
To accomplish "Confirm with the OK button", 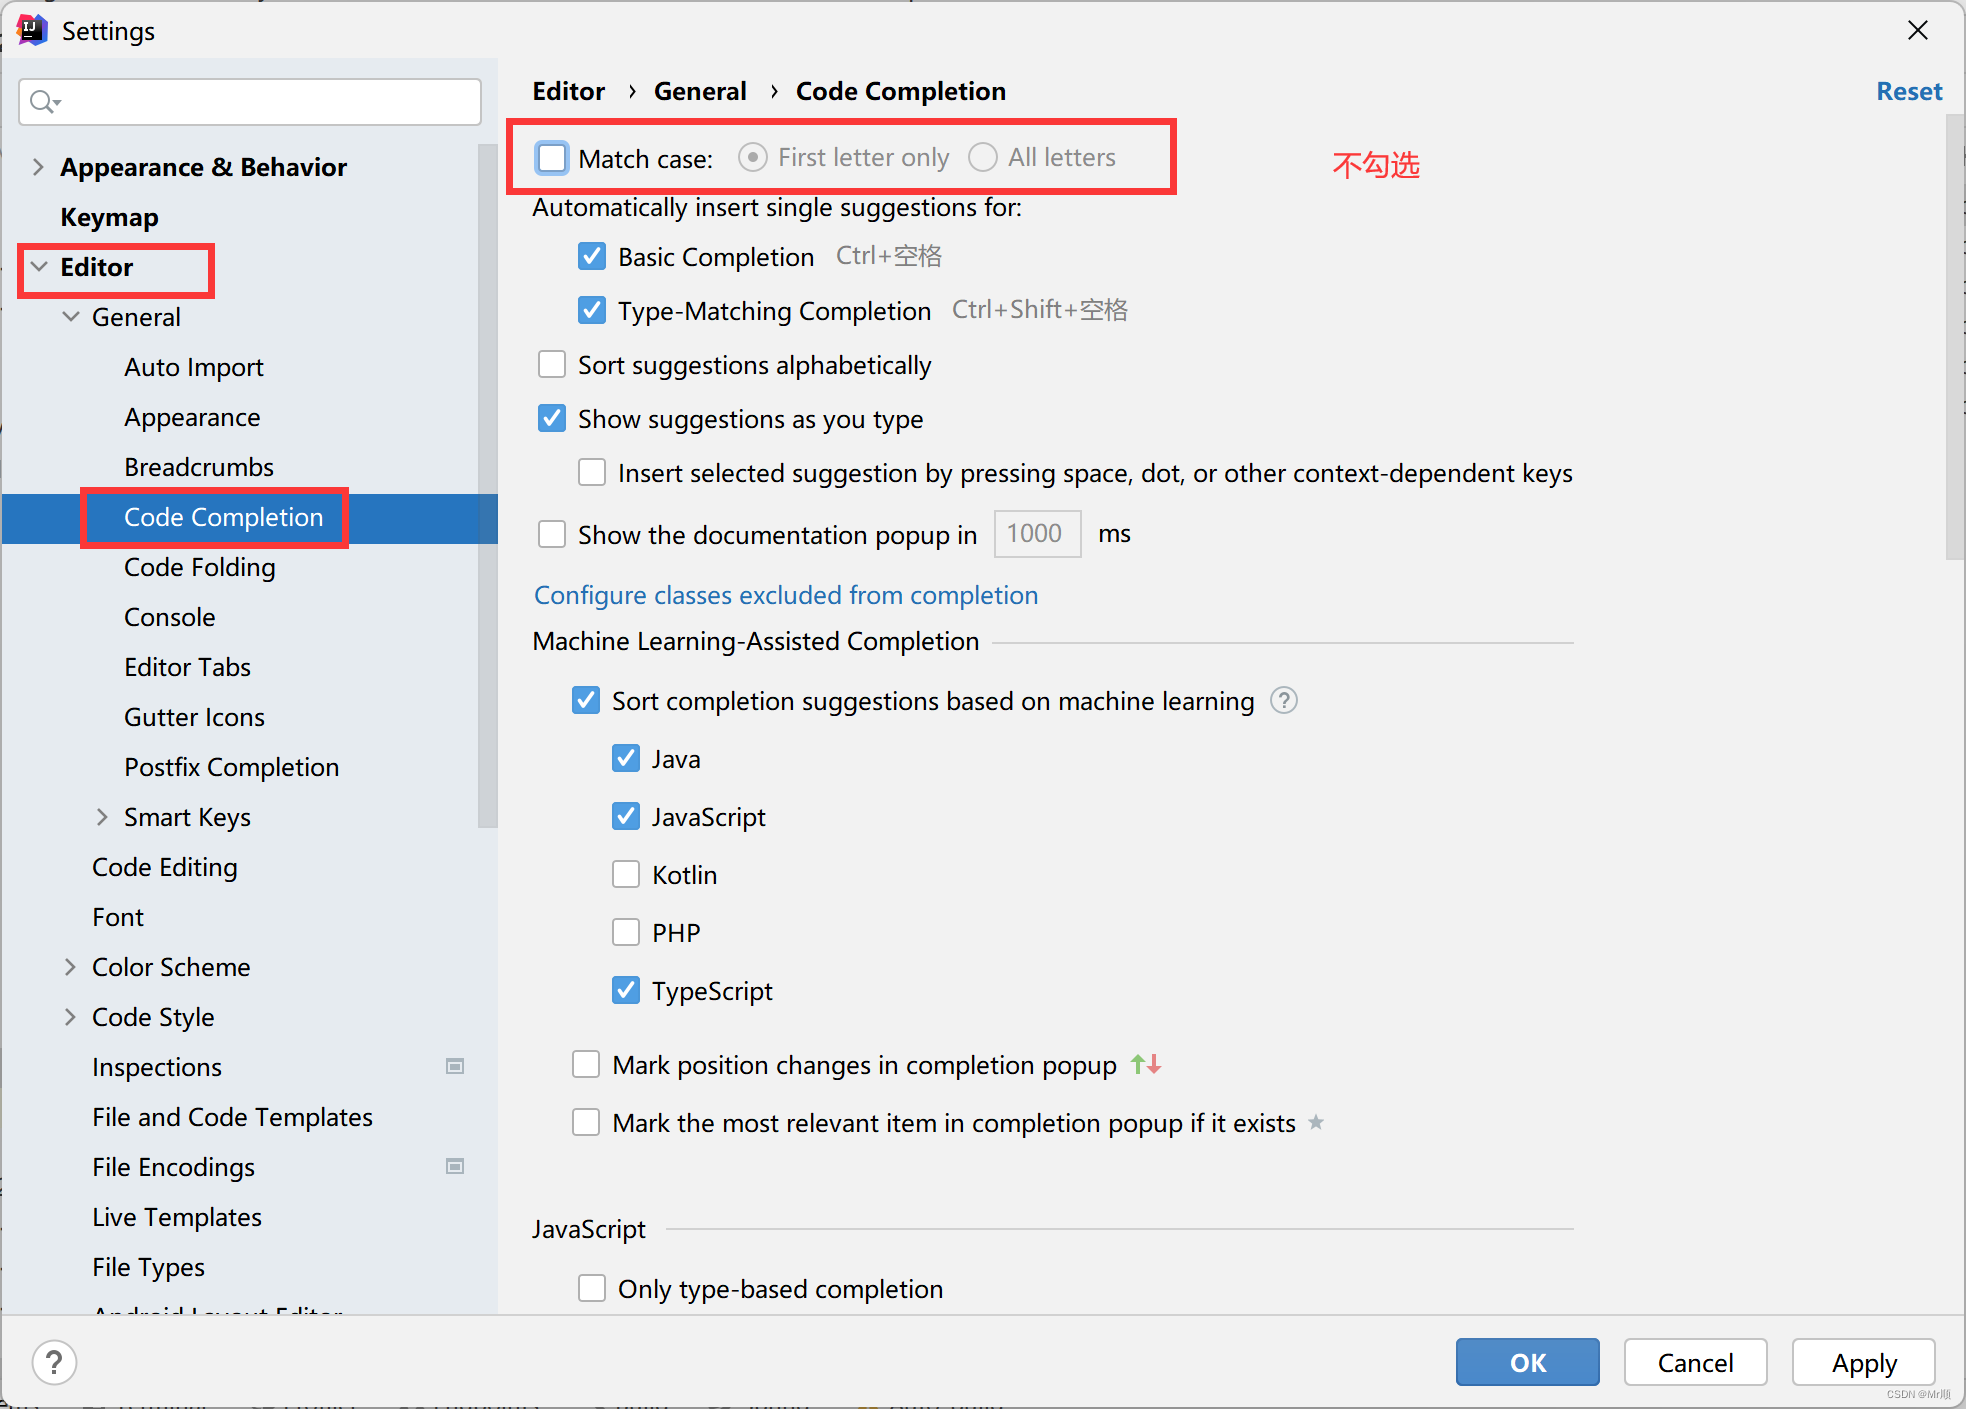I will click(1527, 1362).
